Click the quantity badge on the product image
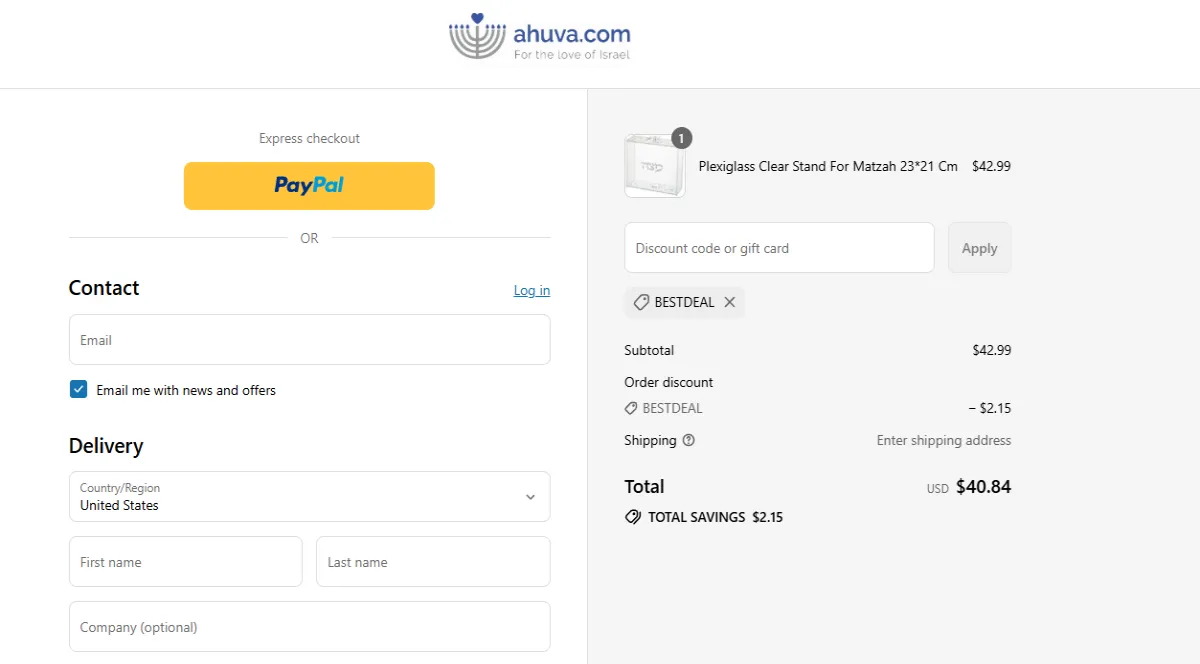 coord(681,138)
